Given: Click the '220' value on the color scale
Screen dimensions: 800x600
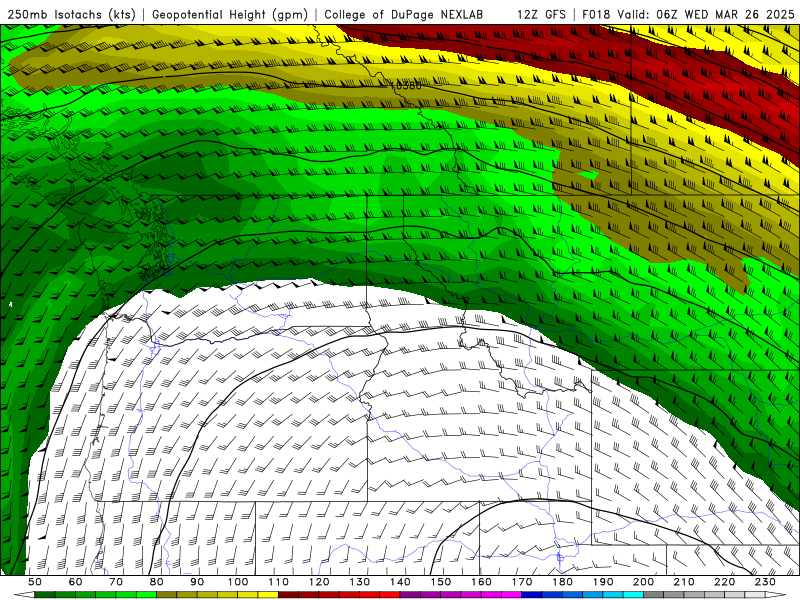Looking at the screenshot, I should pyautogui.click(x=724, y=582).
